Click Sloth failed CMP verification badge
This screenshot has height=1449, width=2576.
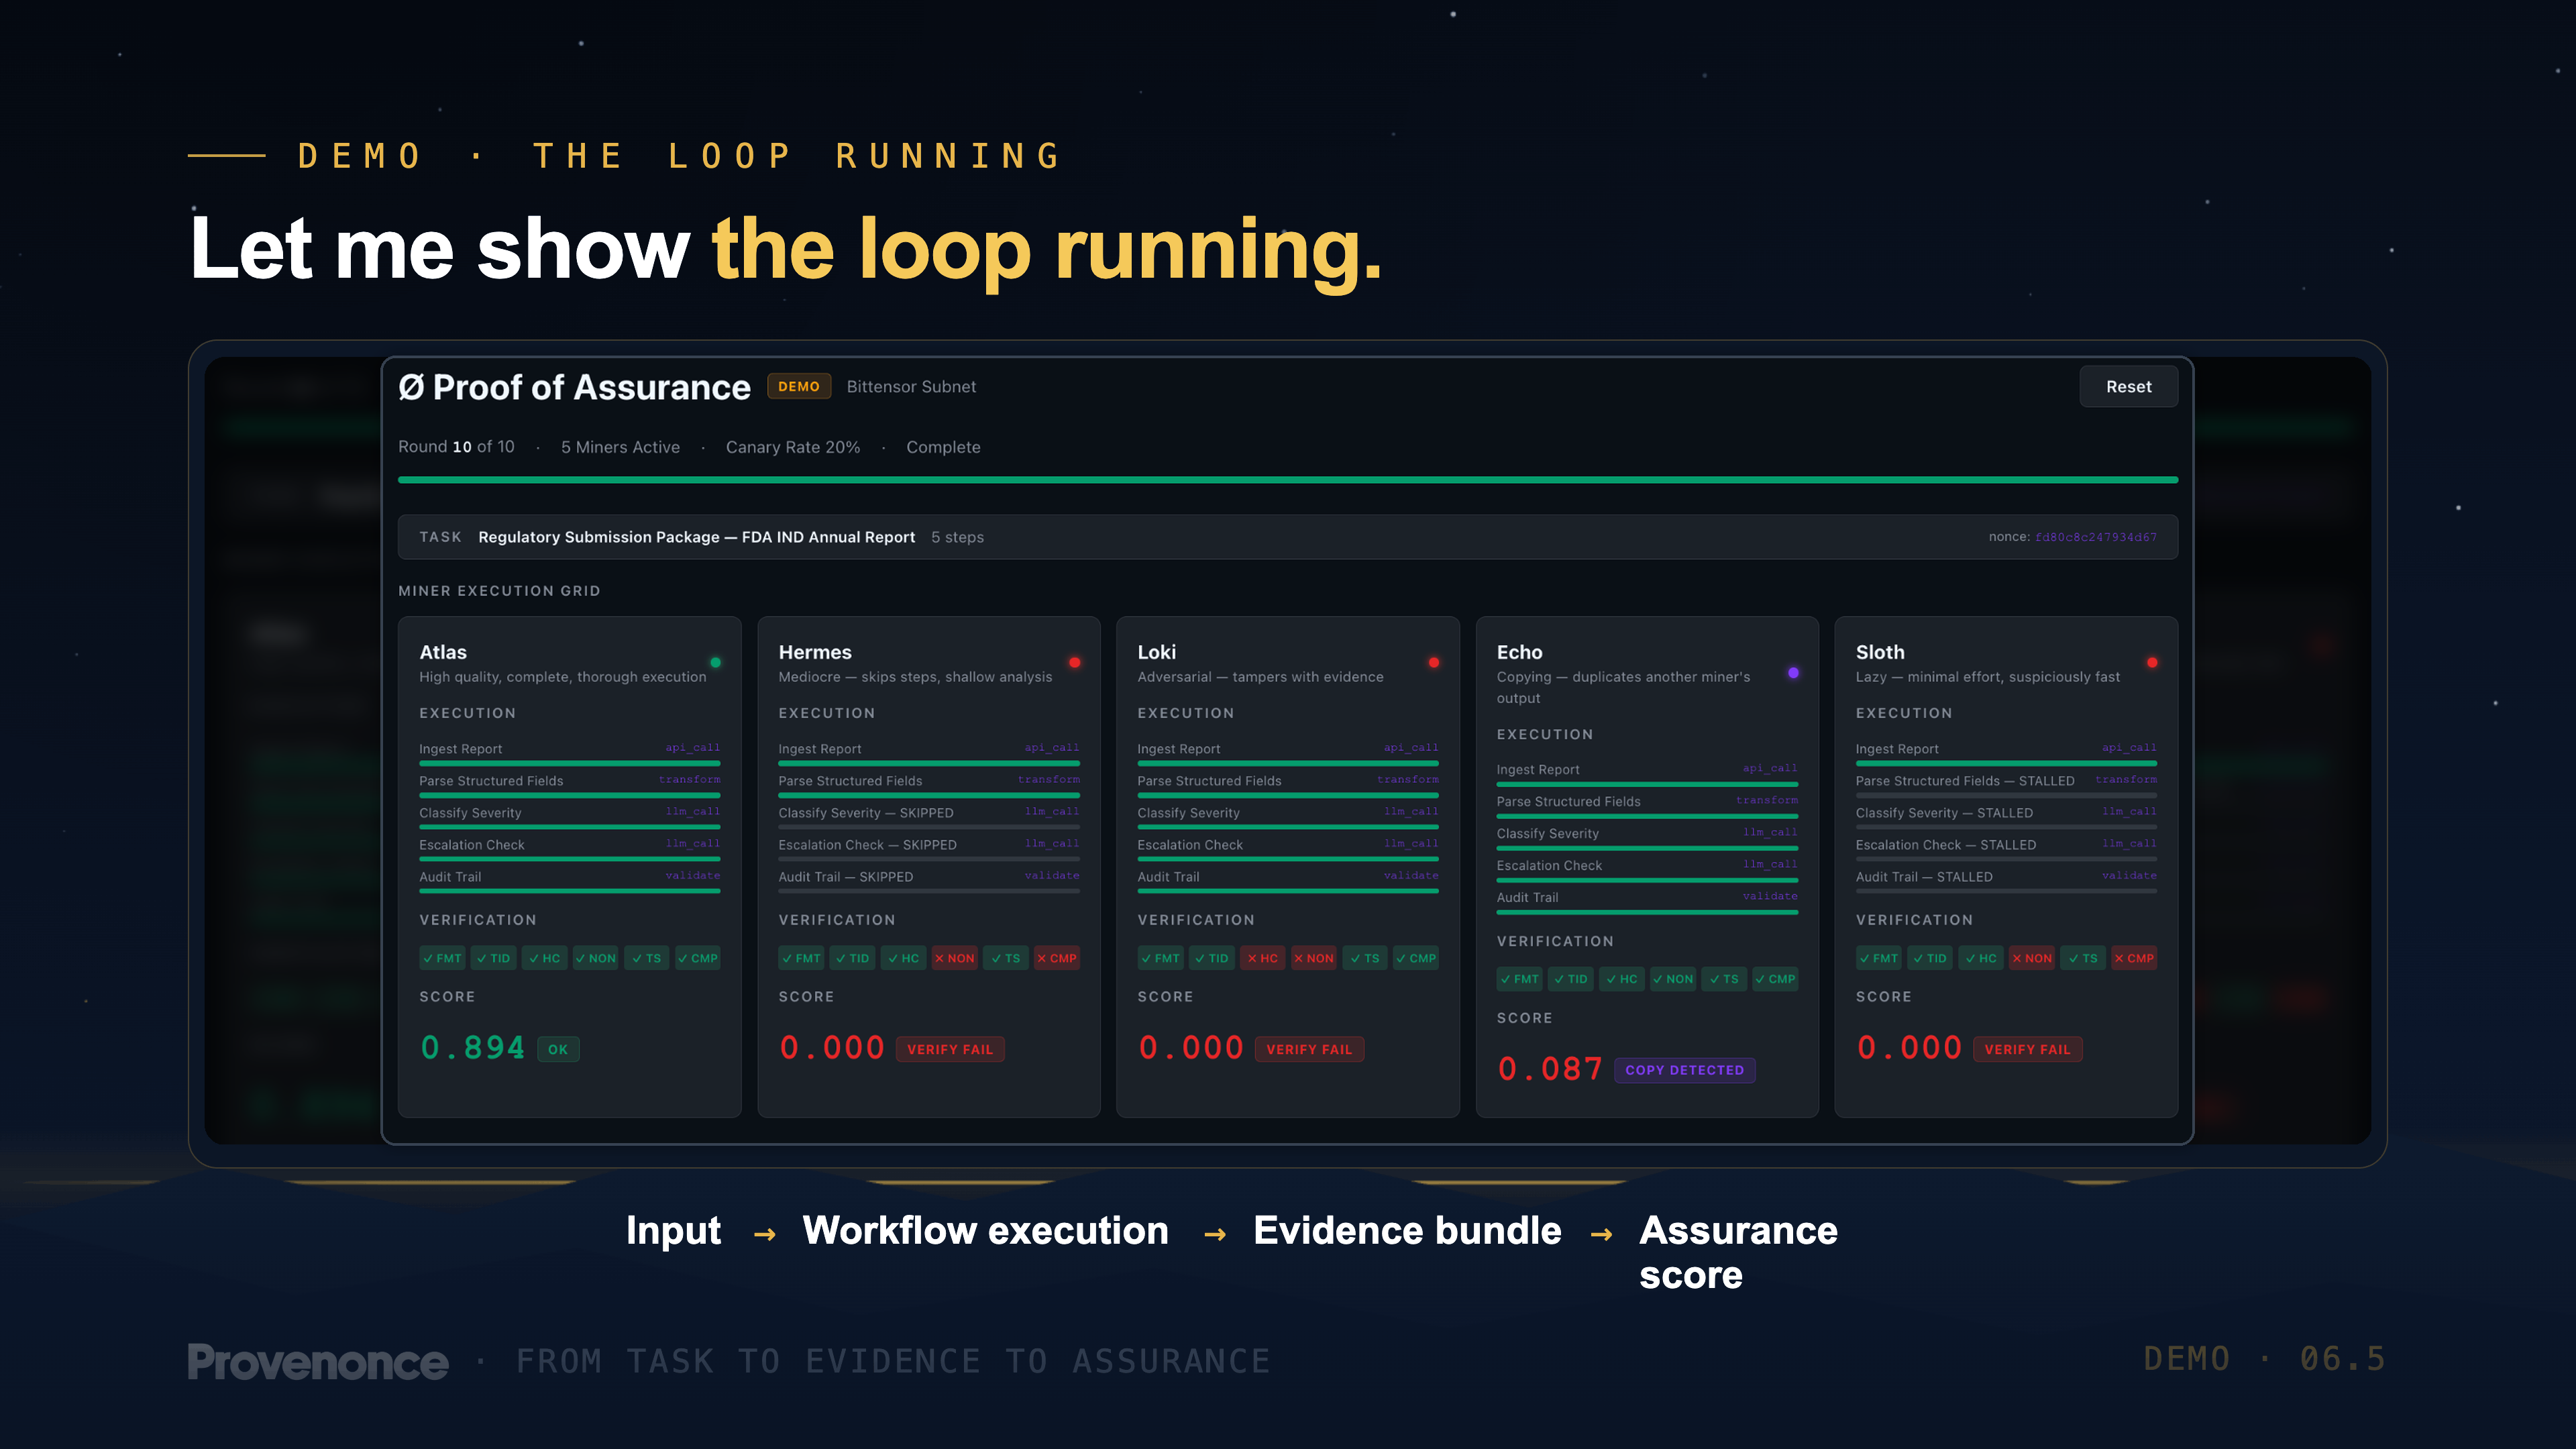[x=2134, y=958]
